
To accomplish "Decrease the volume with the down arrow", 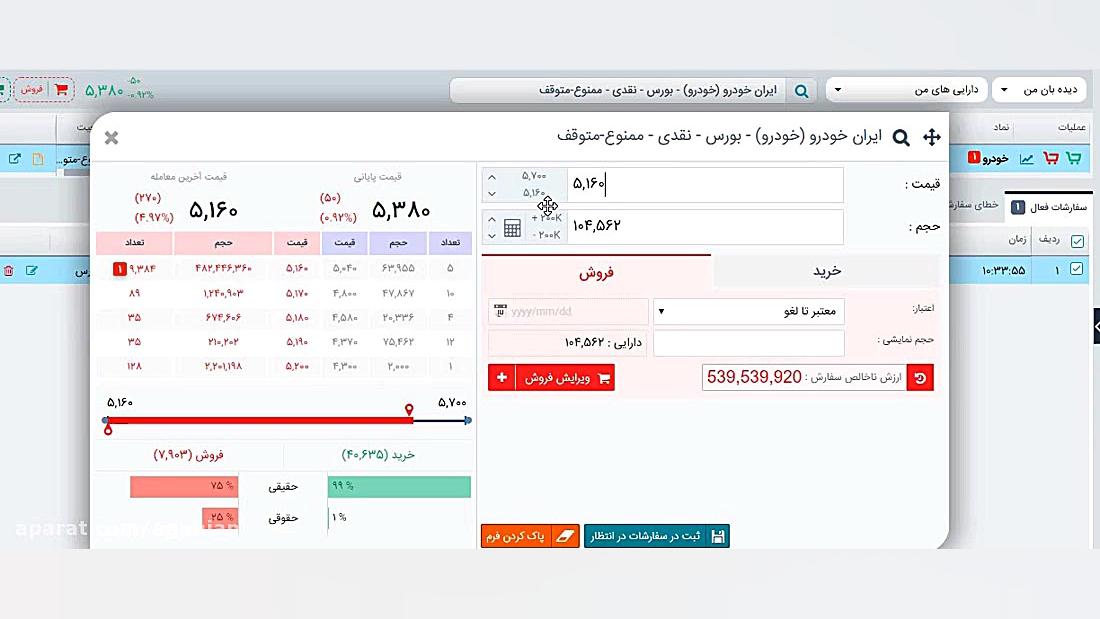I will 492,236.
